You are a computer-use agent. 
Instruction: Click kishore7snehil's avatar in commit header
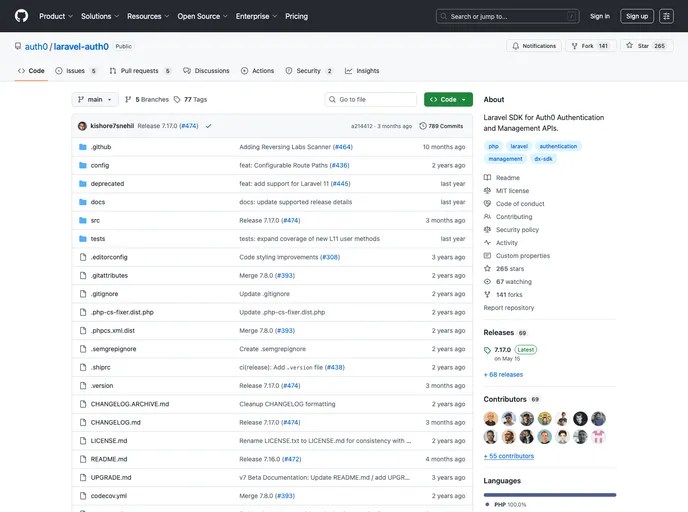82,126
